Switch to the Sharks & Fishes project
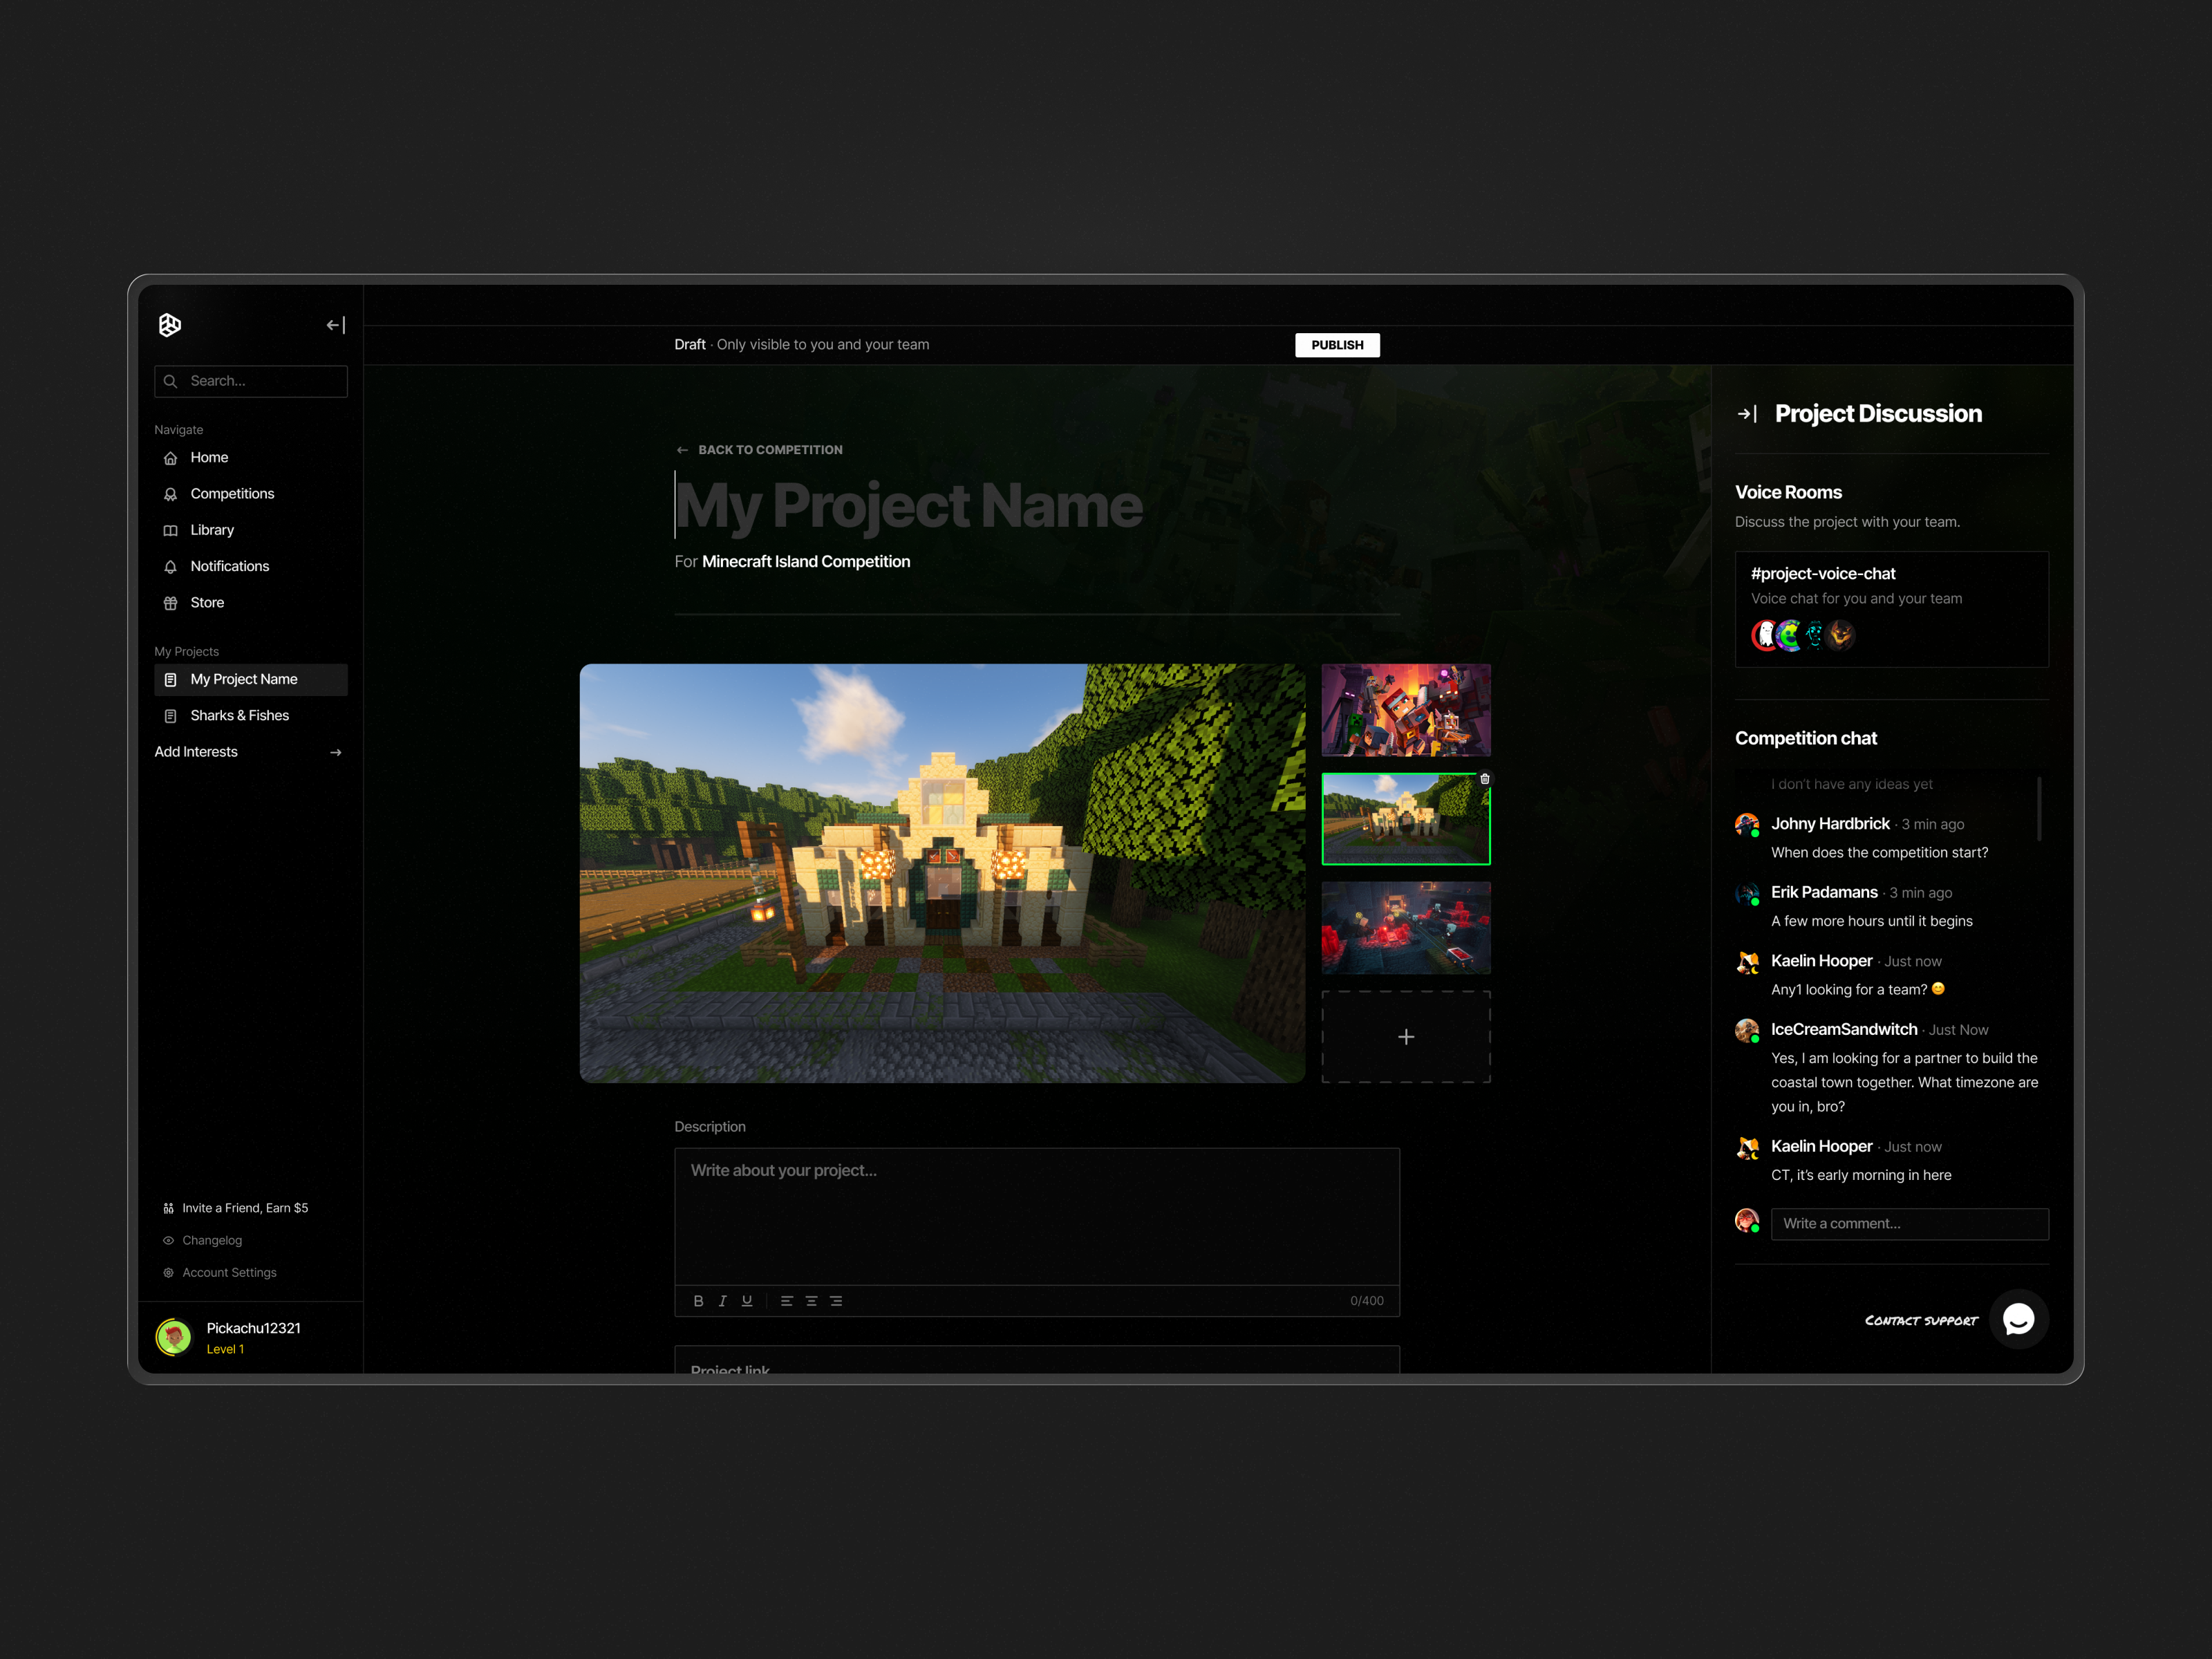 tap(239, 715)
